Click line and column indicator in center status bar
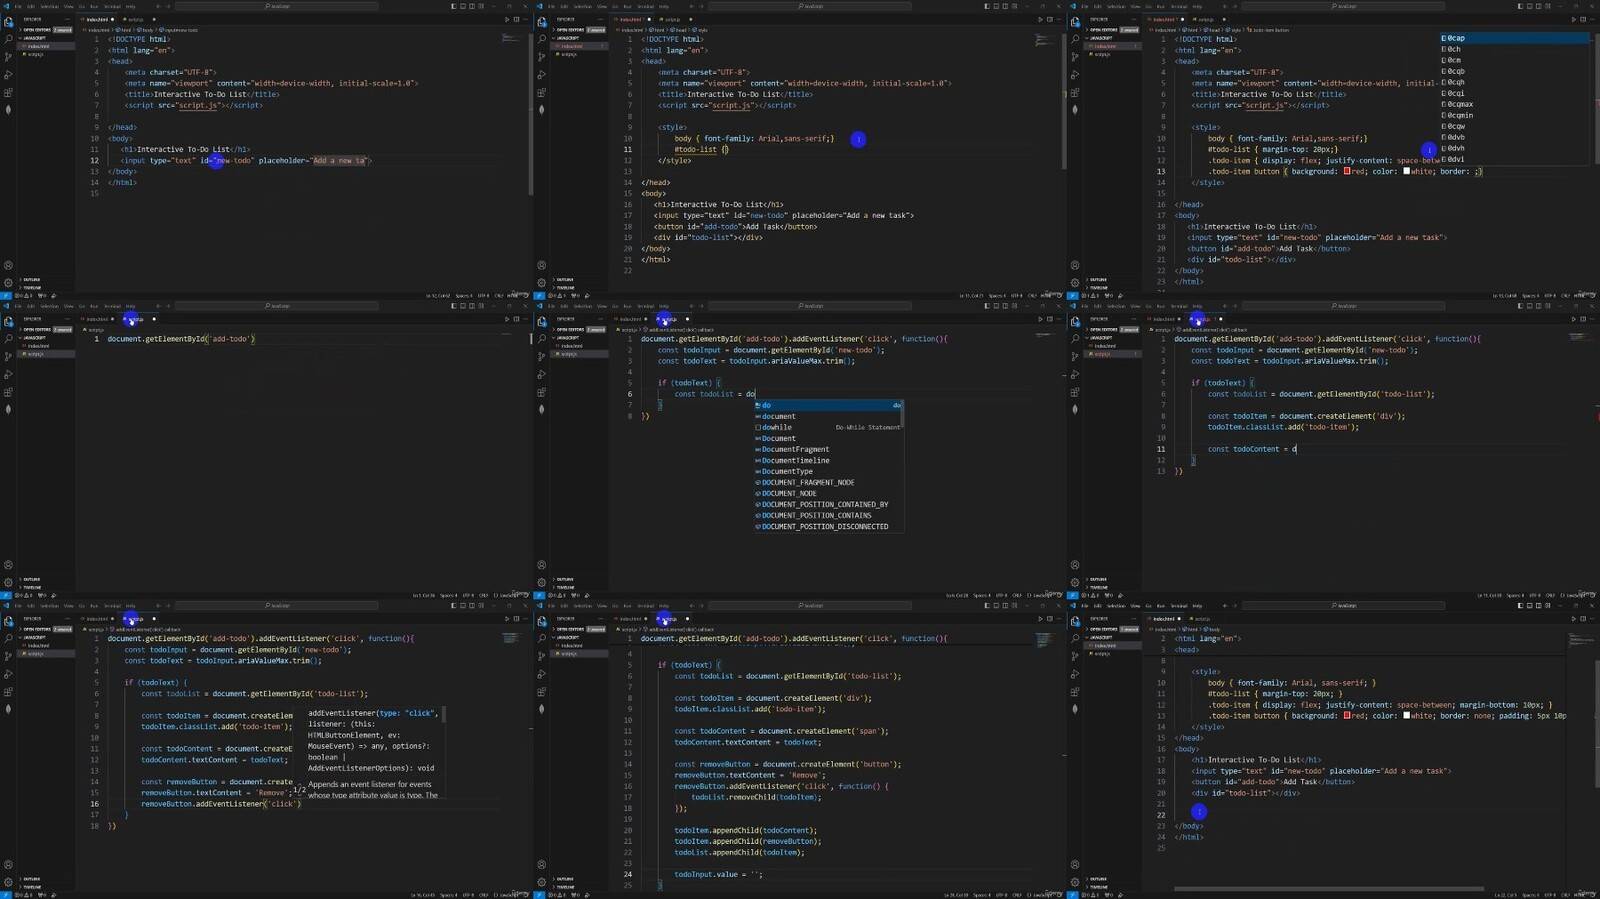This screenshot has width=1600, height=899. pos(957,596)
